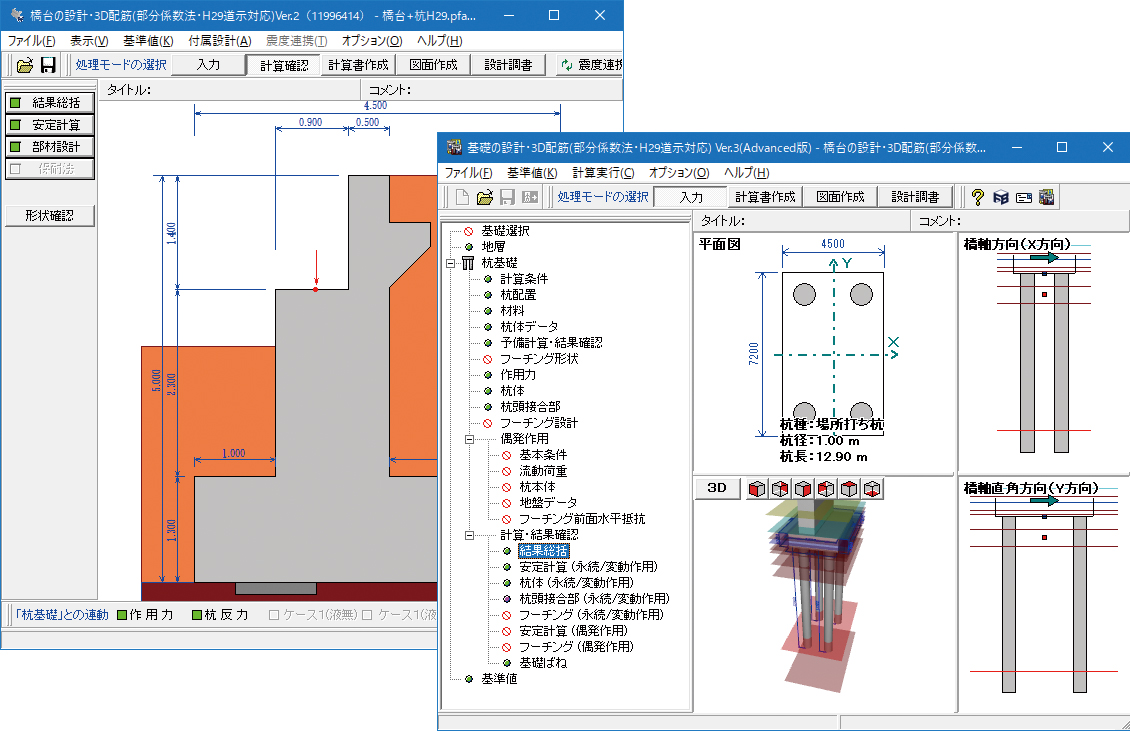The image size is (1130, 731).
Task: Select 杭体データ in the foundation tree
Action: coord(529,327)
